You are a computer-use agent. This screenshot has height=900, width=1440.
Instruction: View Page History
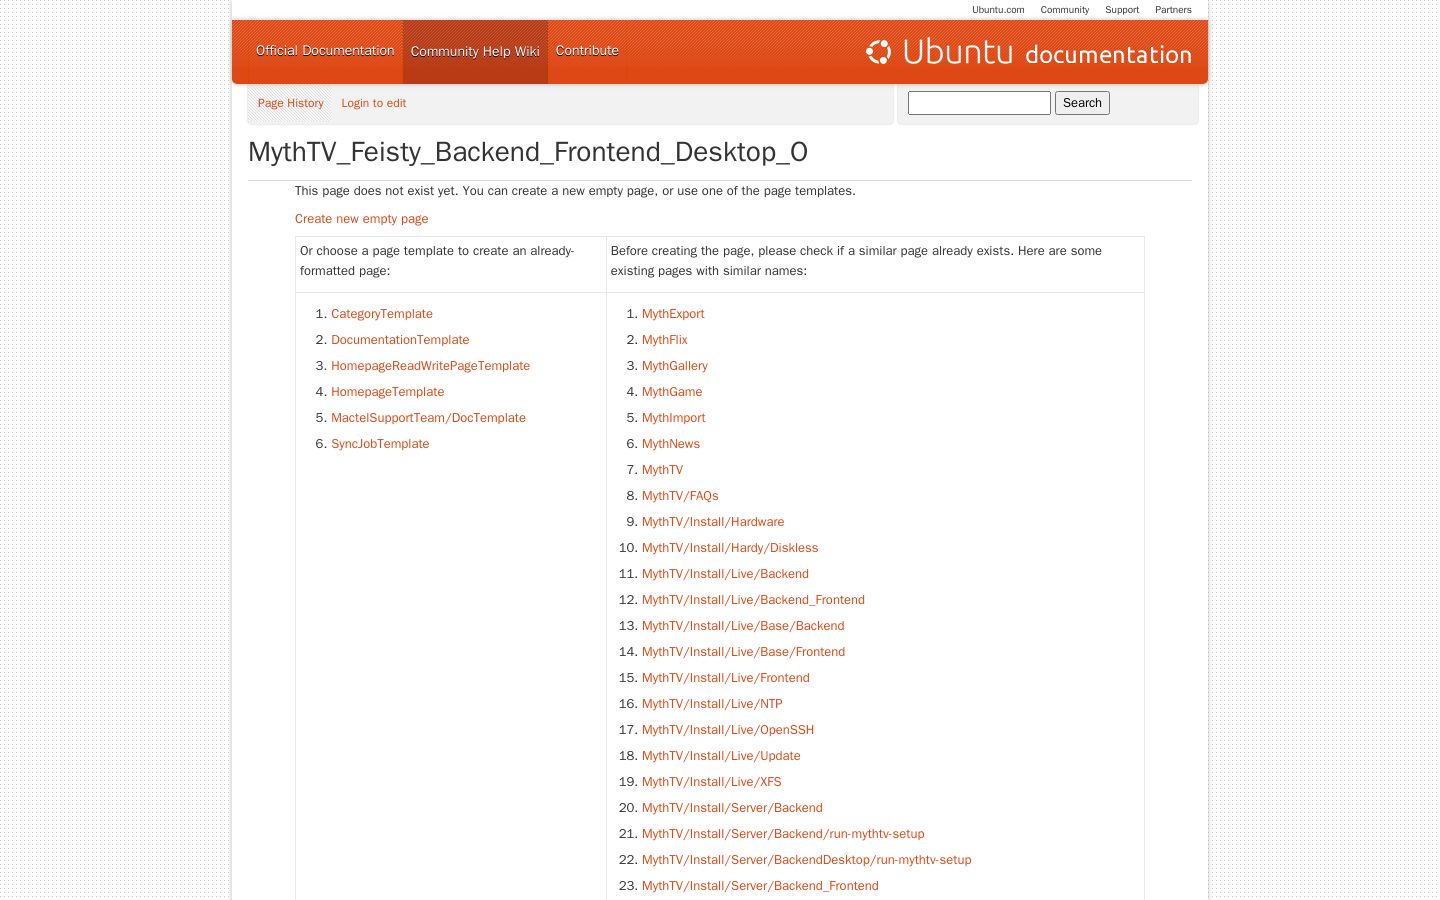click(291, 103)
